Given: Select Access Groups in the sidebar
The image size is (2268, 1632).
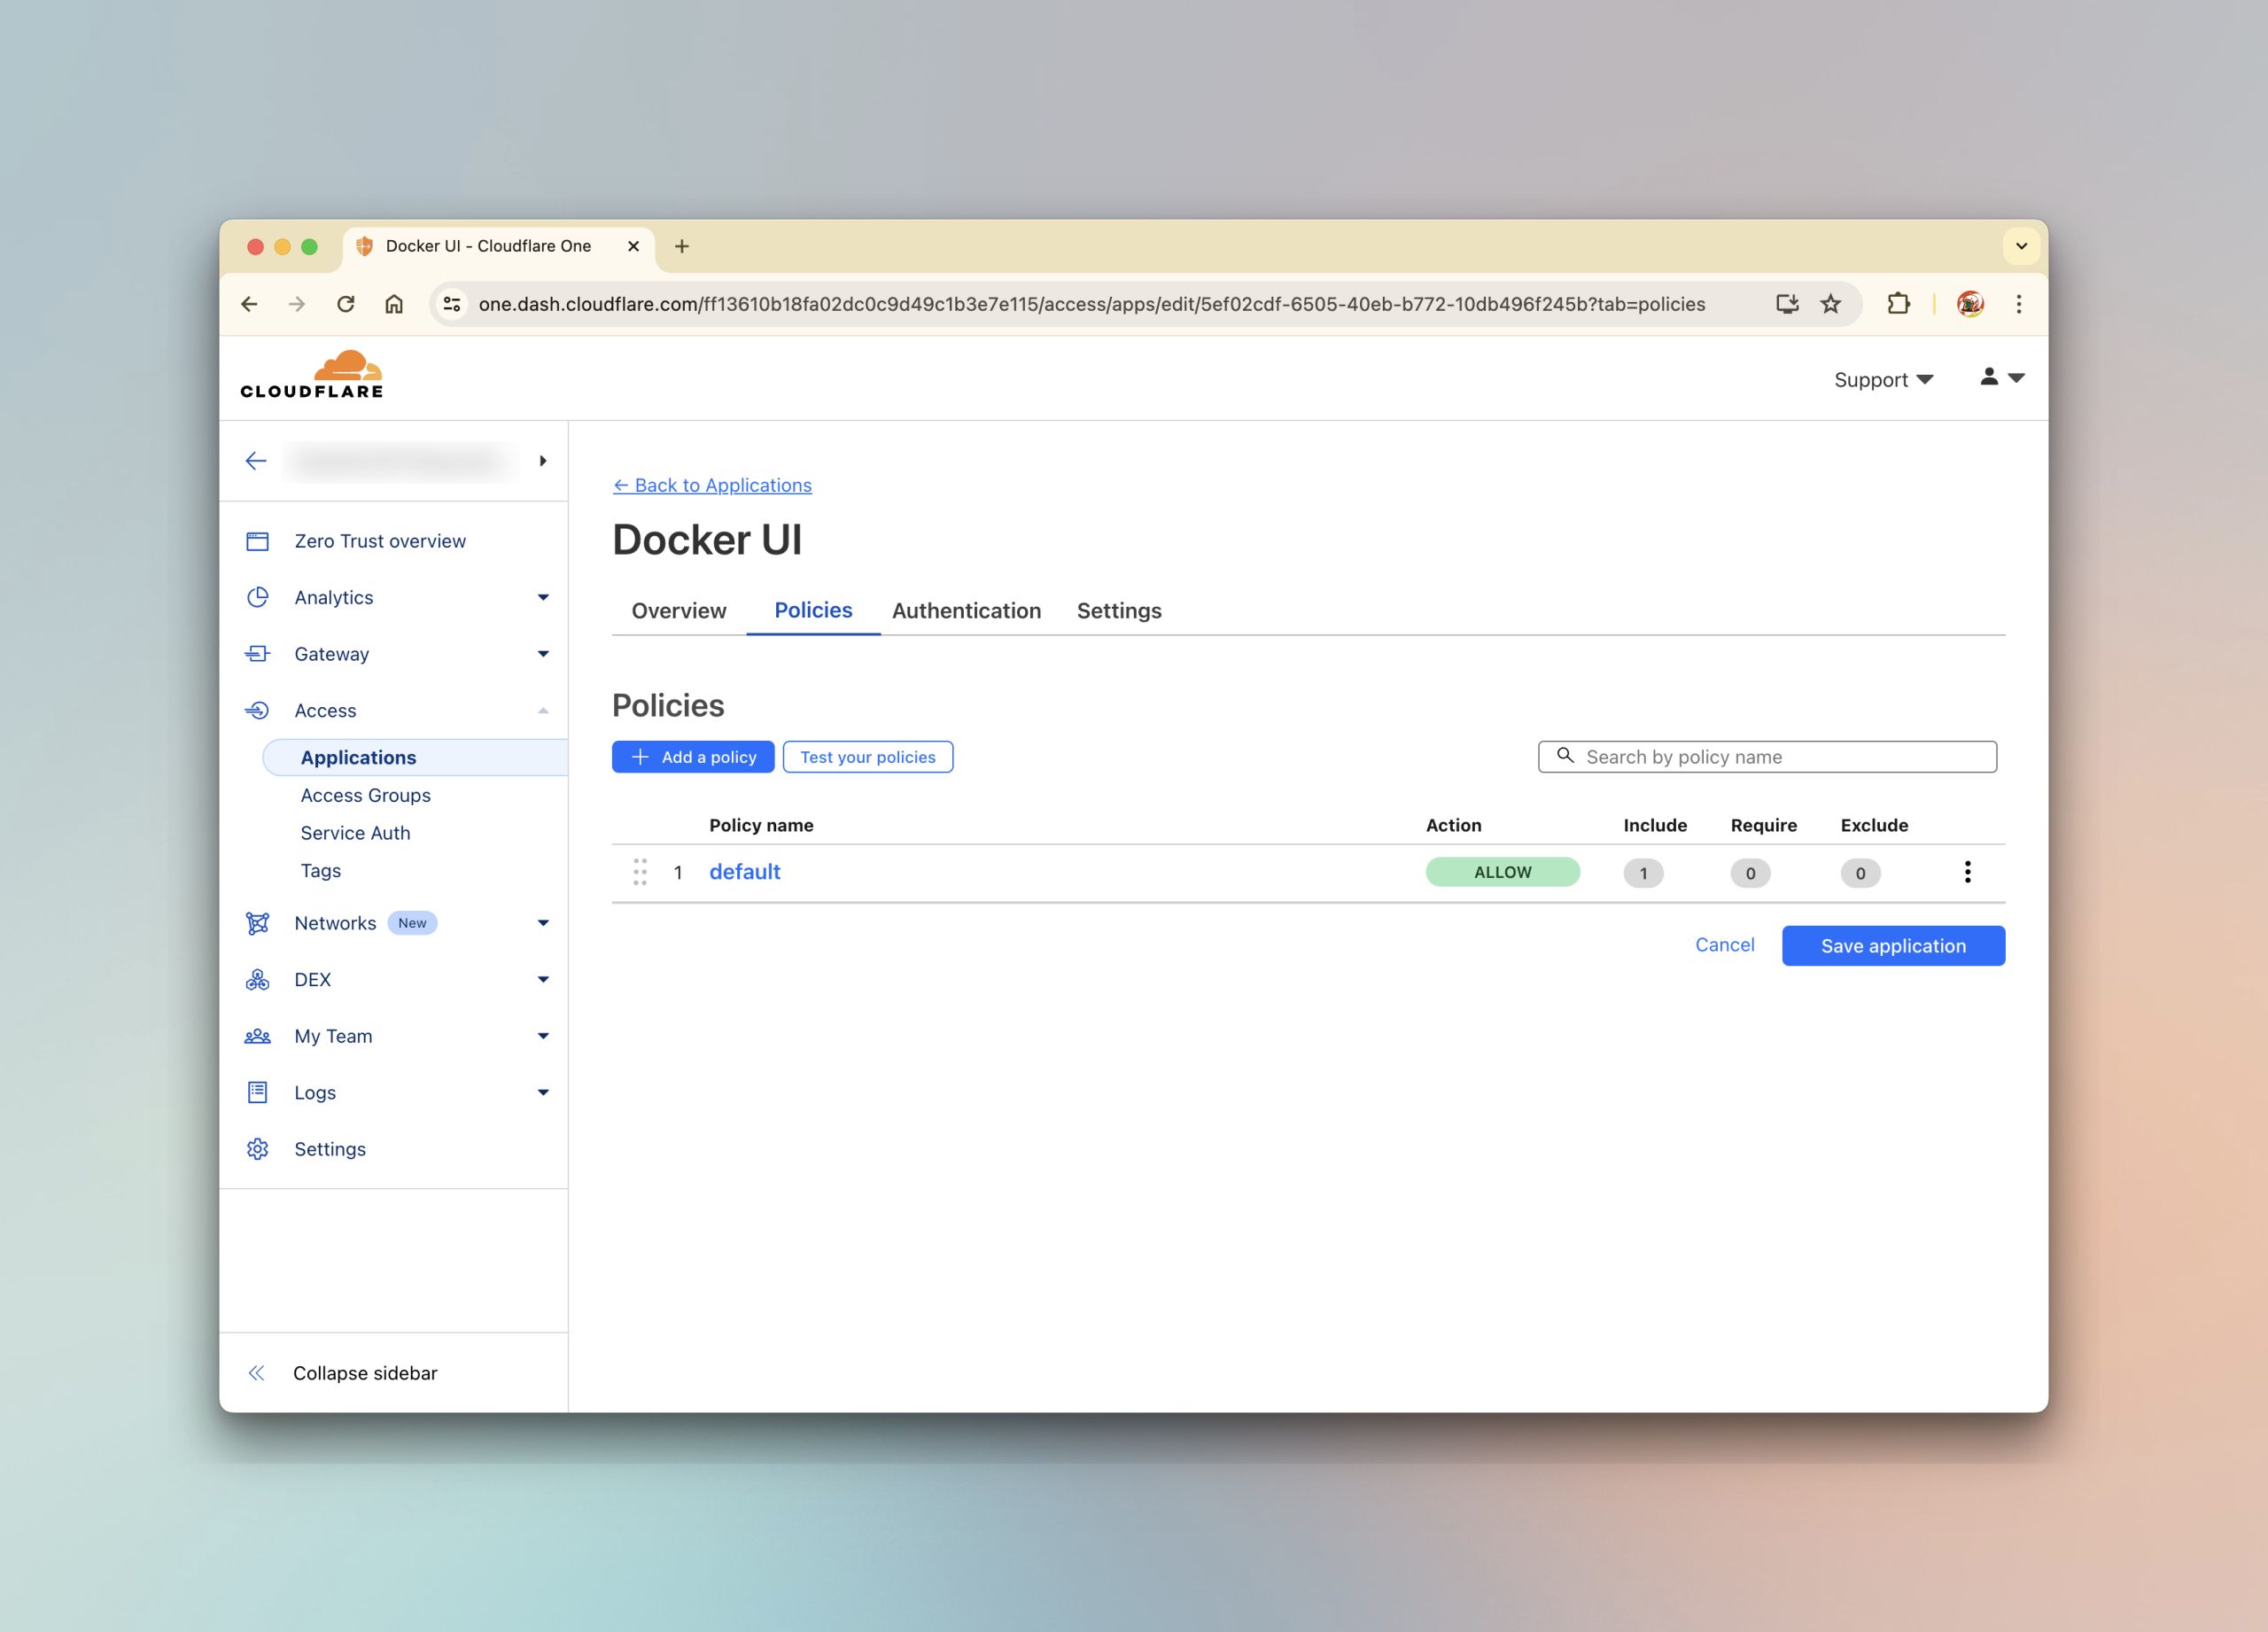Looking at the screenshot, I should point(365,796).
